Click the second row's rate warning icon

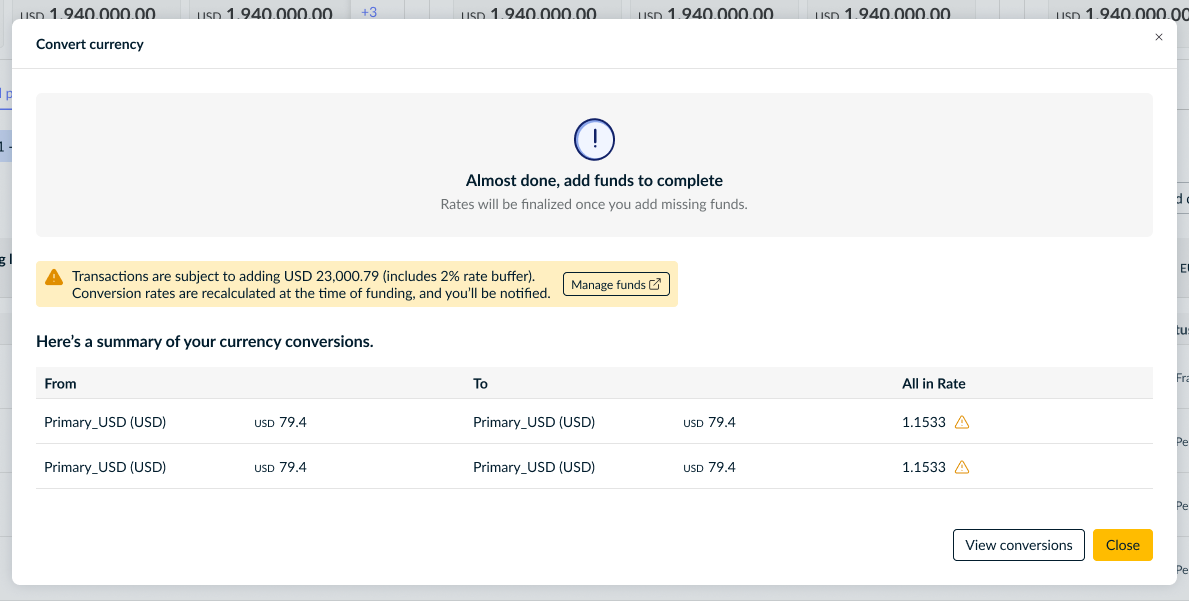(962, 467)
